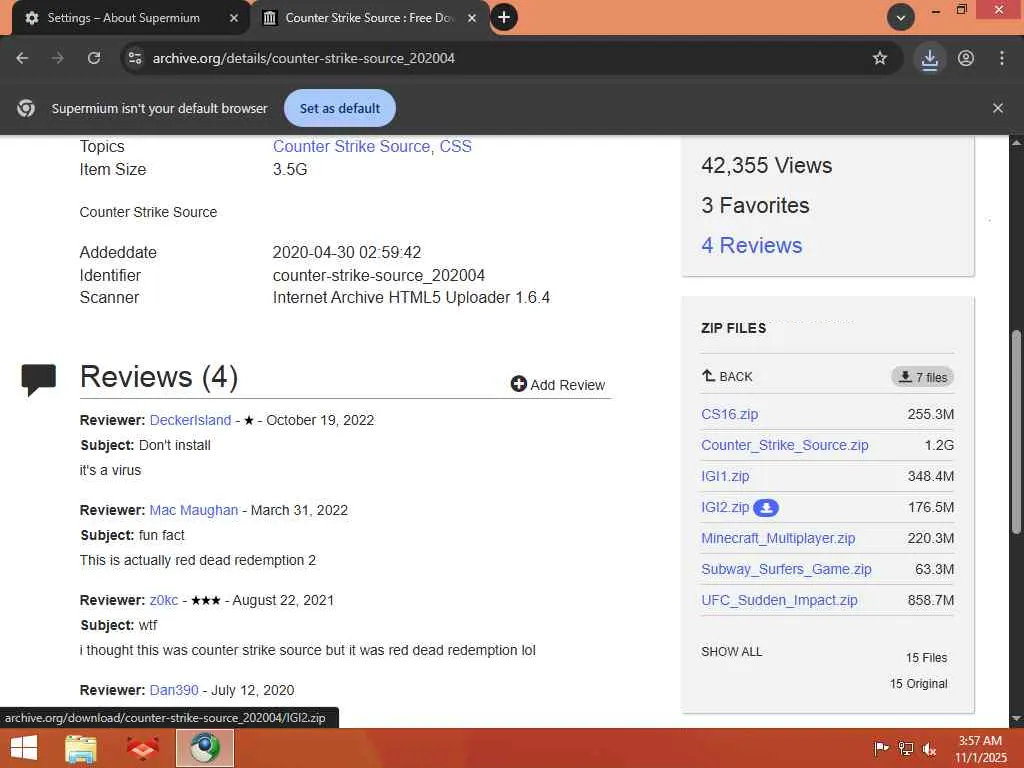
Task: Open Action Center flag tray icon
Action: [x=881, y=749]
